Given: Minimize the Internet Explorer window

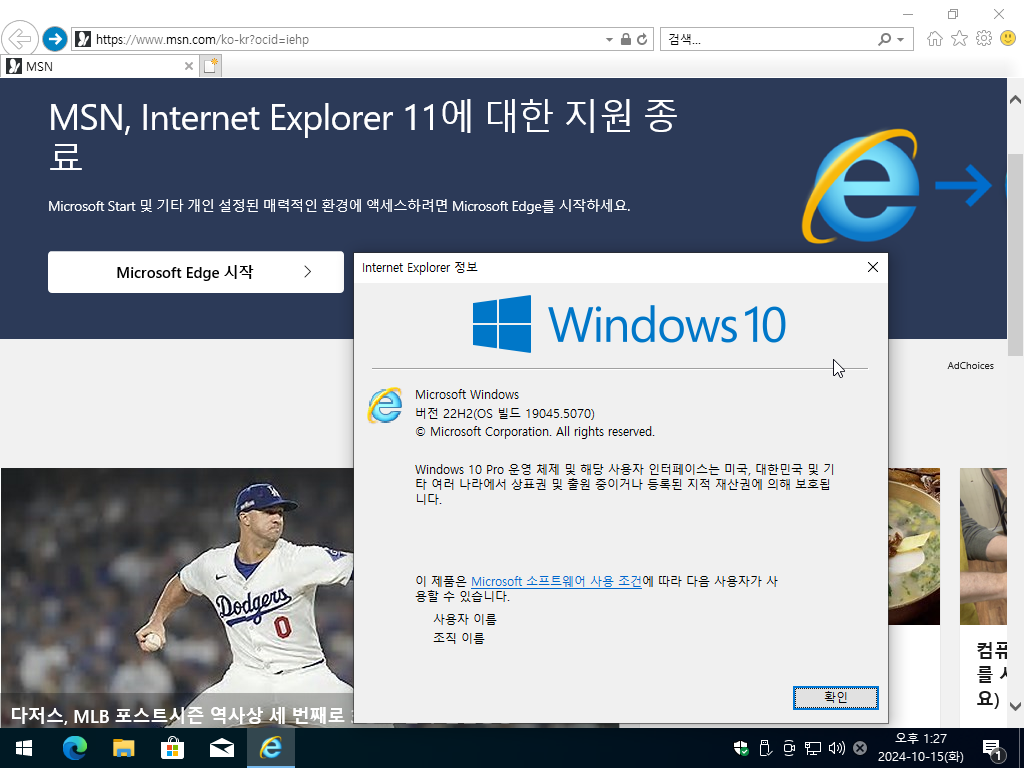Looking at the screenshot, I should [x=908, y=14].
